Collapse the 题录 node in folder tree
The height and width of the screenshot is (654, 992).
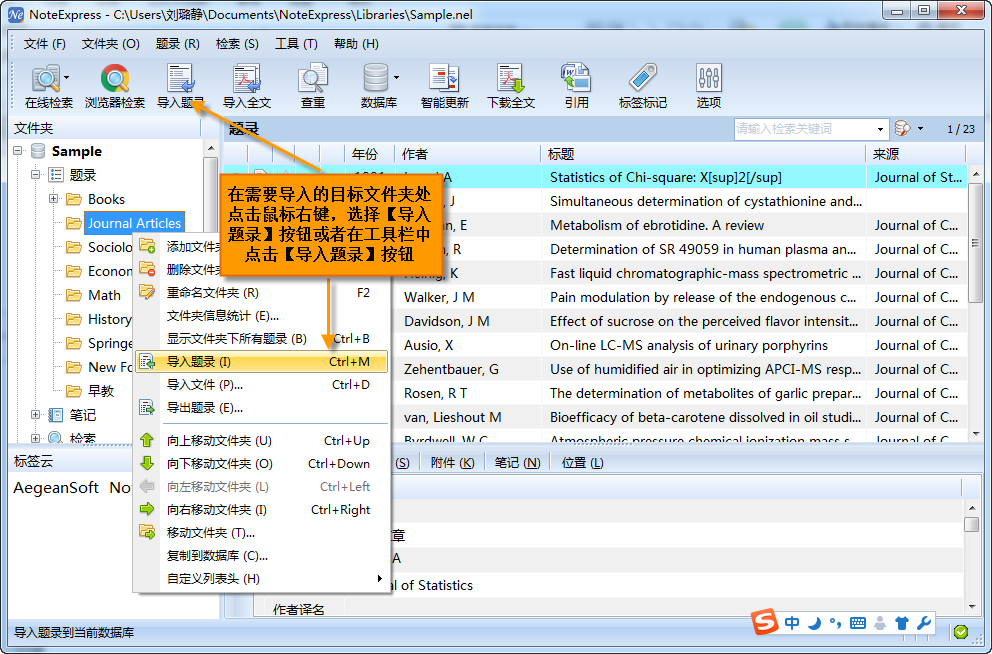36,175
